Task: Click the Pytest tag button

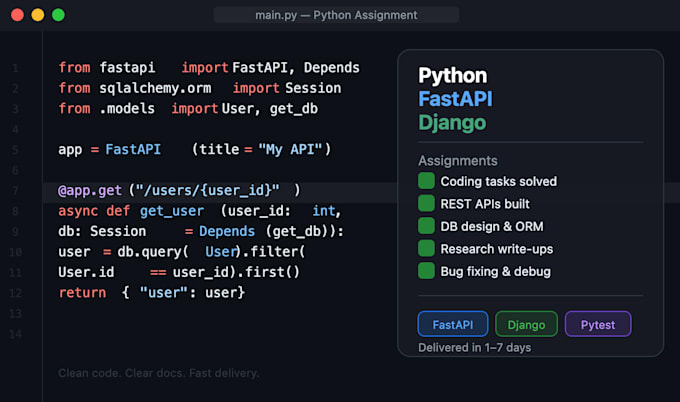Action: (598, 324)
